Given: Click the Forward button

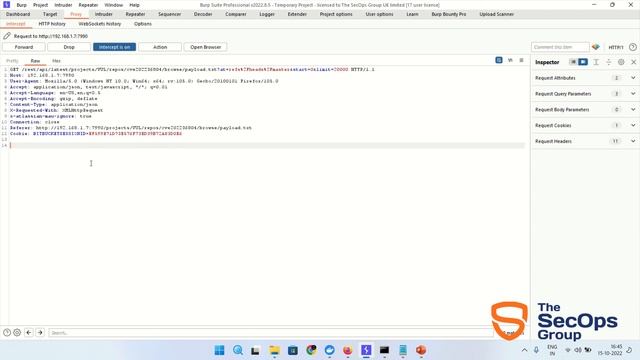Looking at the screenshot, I should point(24,47).
